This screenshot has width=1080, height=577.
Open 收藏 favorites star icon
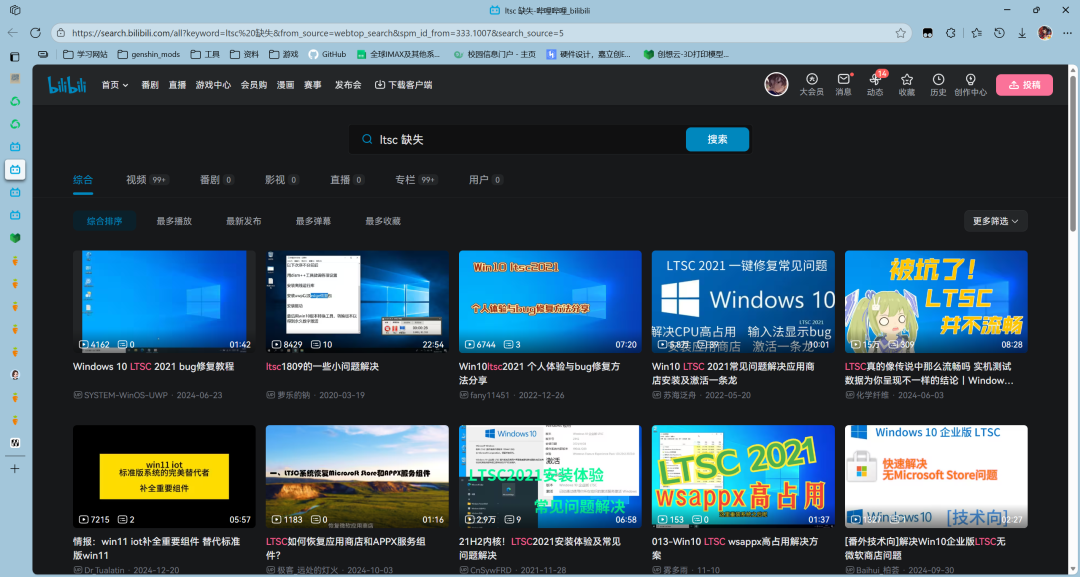click(906, 84)
